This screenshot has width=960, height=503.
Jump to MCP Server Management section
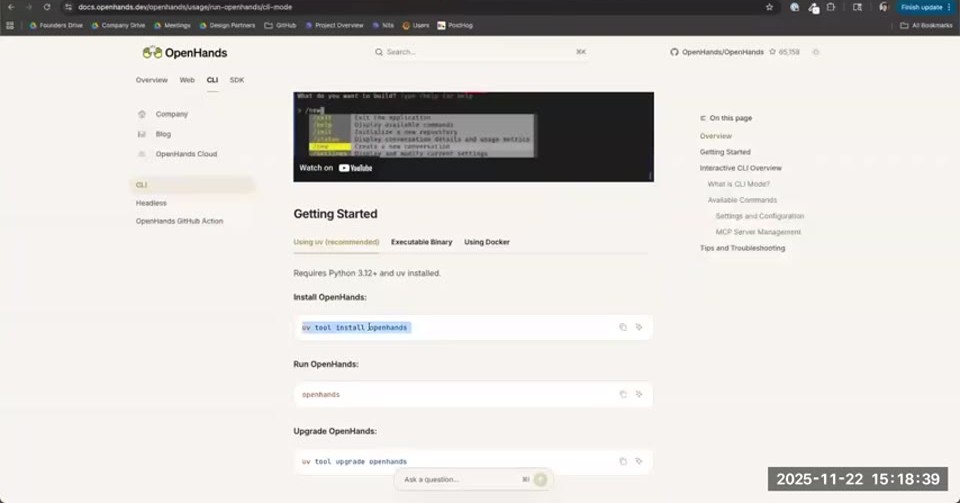(758, 232)
